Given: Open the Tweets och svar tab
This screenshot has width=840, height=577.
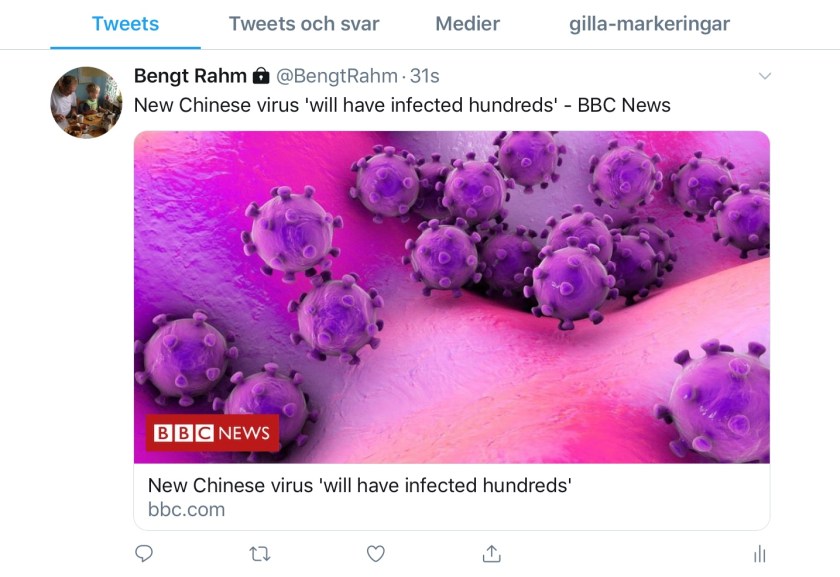Looking at the screenshot, I should click(304, 24).
